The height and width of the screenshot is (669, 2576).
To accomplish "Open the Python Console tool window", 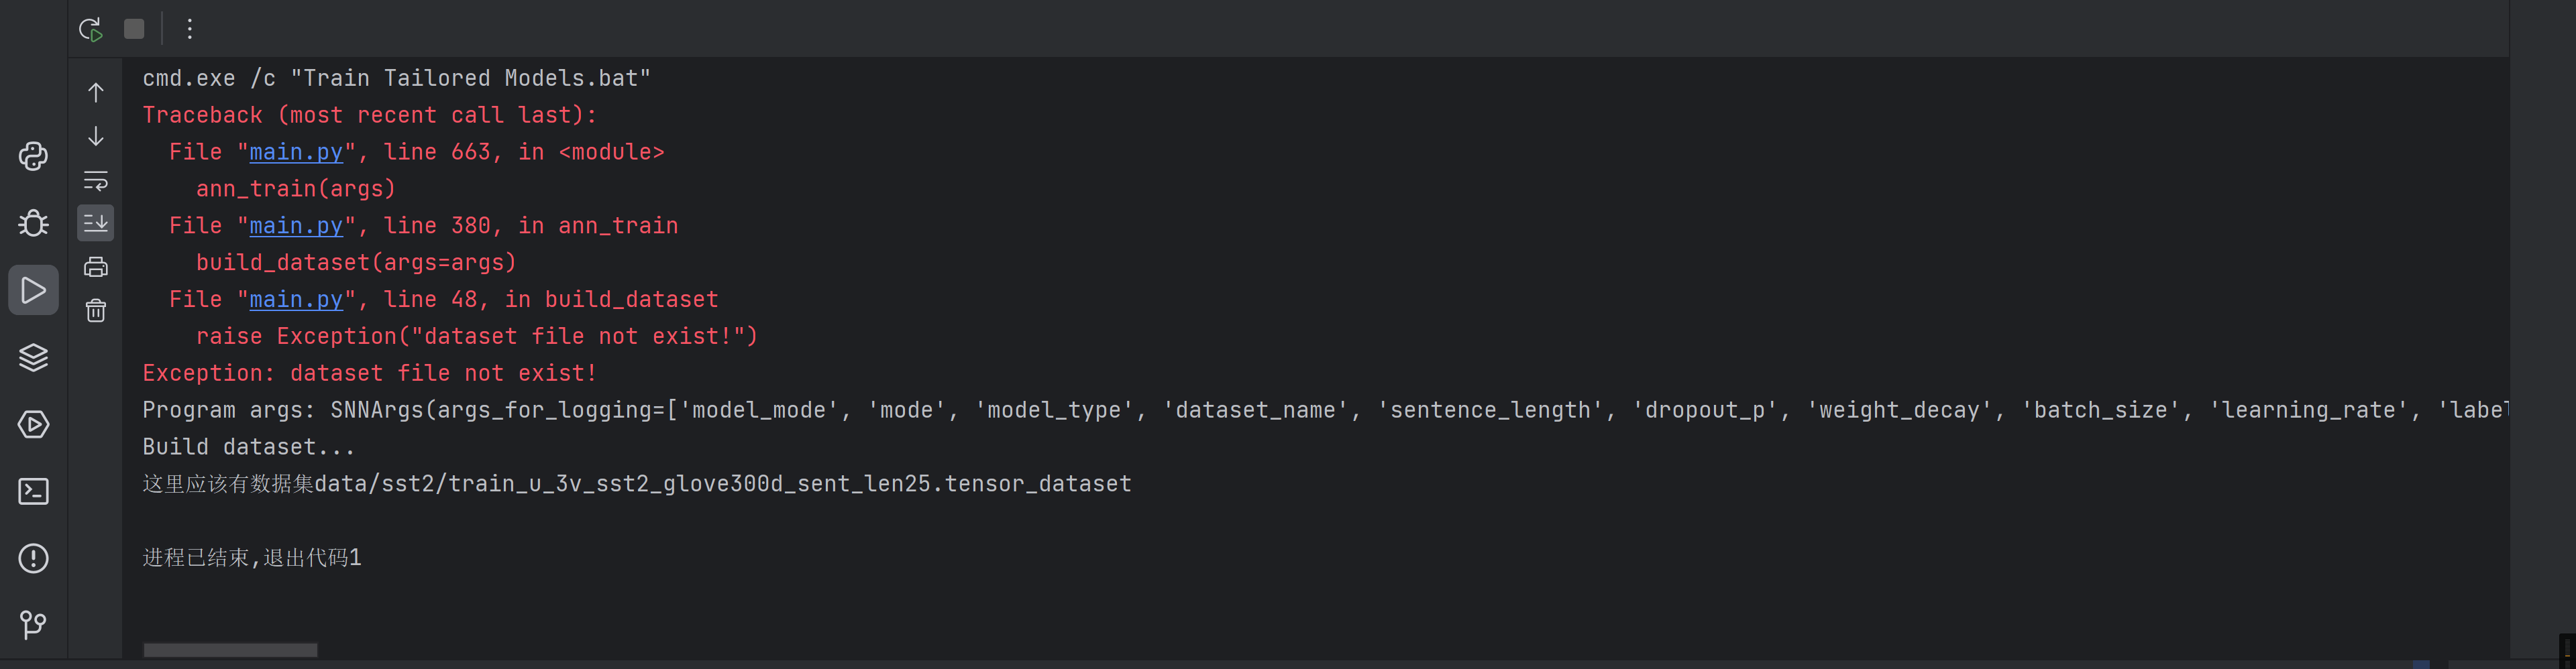I will (x=33, y=156).
